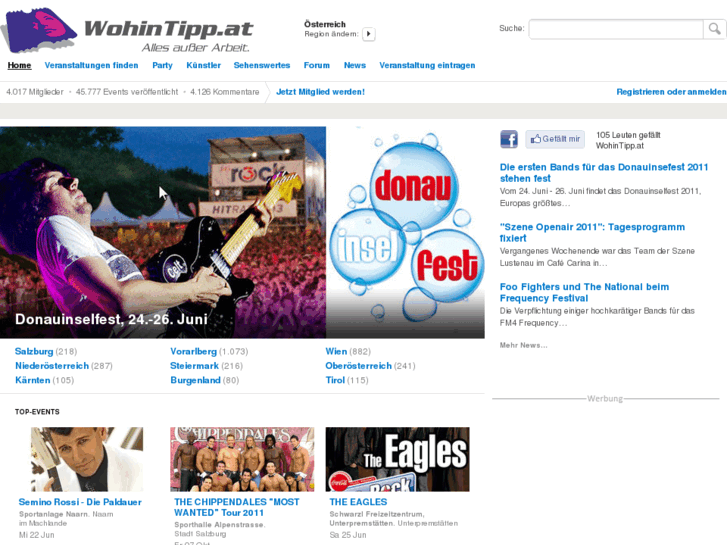Image resolution: width=727 pixels, height=545 pixels.
Task: Open the Facebook icon link
Action: pyautogui.click(x=509, y=139)
